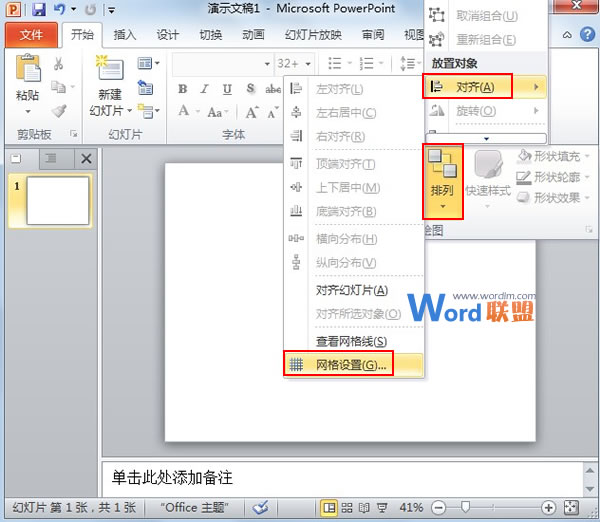
Task: Click the Redo/repeat icon
Action: 90,9
